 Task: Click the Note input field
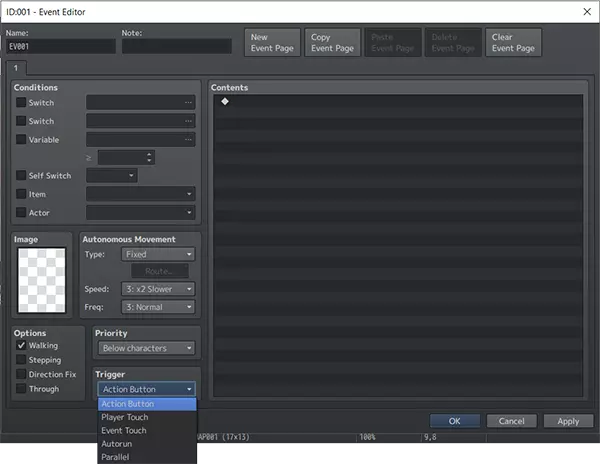[x=177, y=46]
